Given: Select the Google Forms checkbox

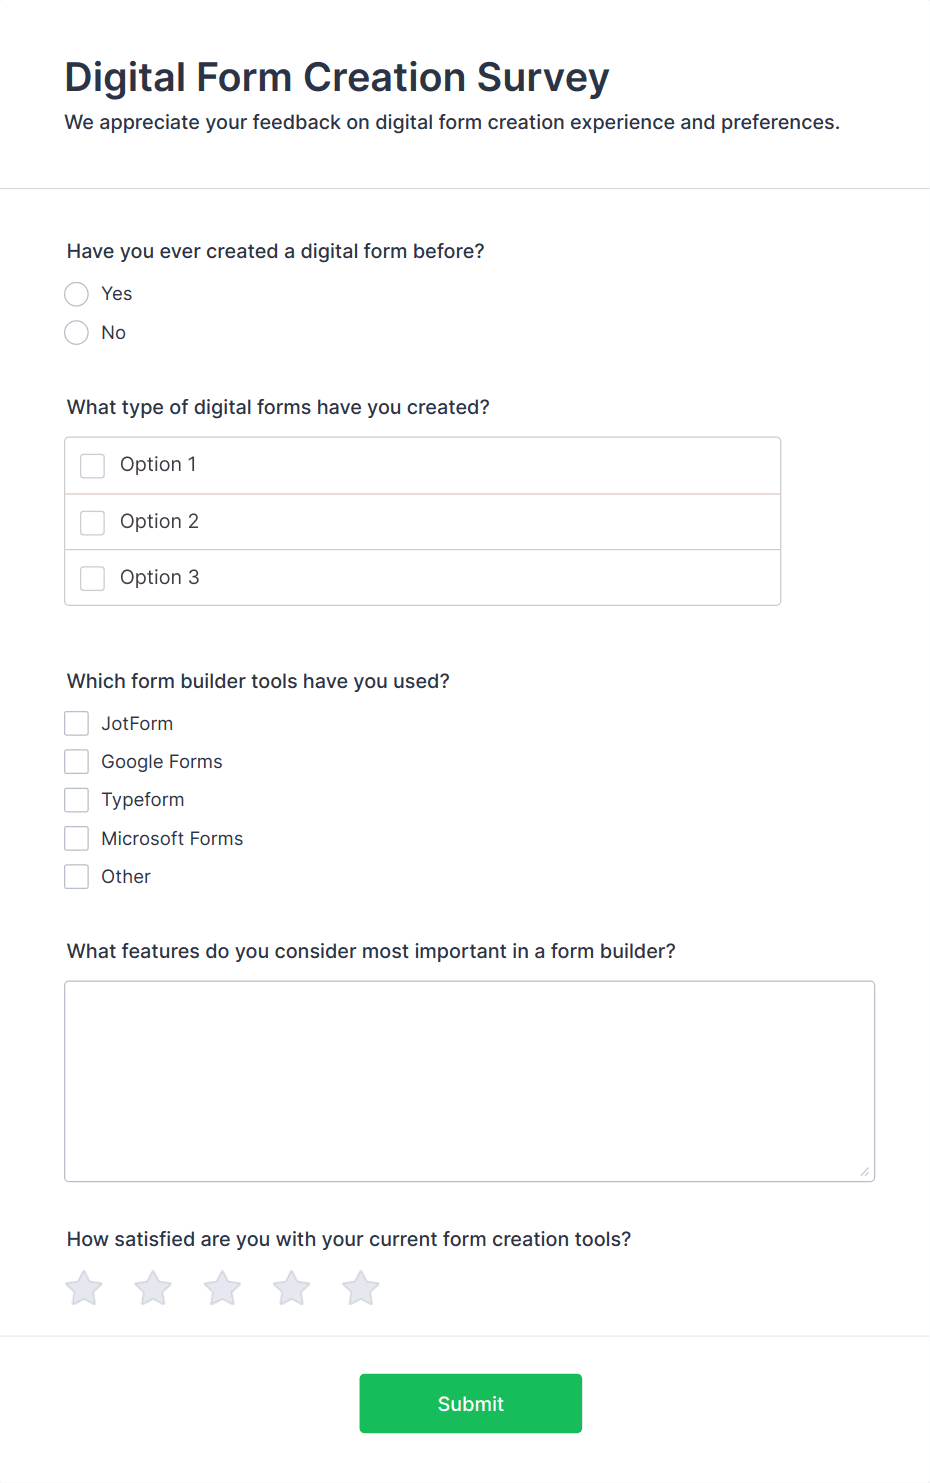Looking at the screenshot, I should click(77, 762).
